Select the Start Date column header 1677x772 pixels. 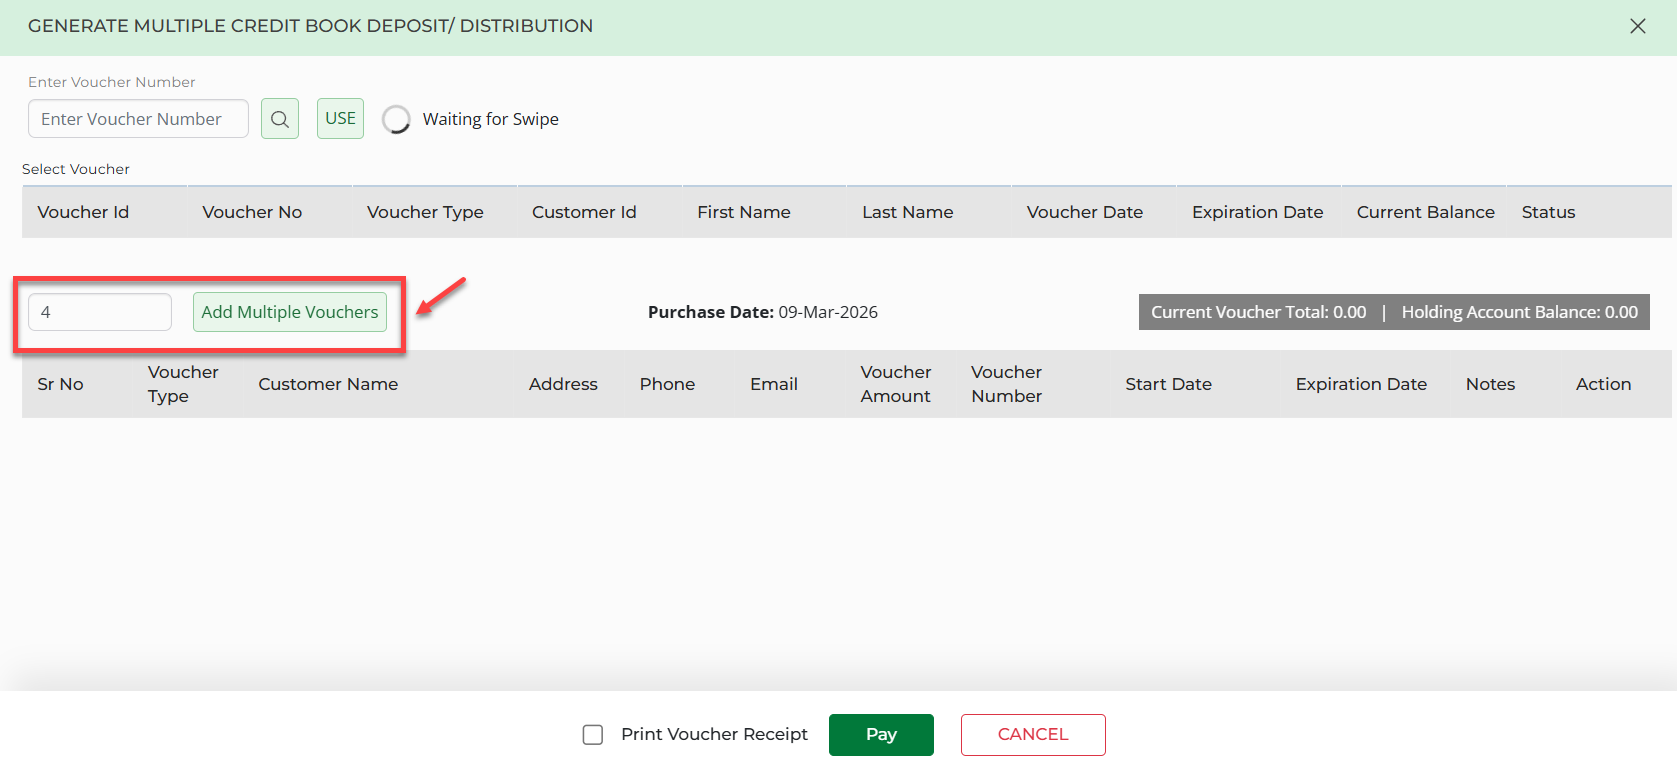click(1168, 384)
